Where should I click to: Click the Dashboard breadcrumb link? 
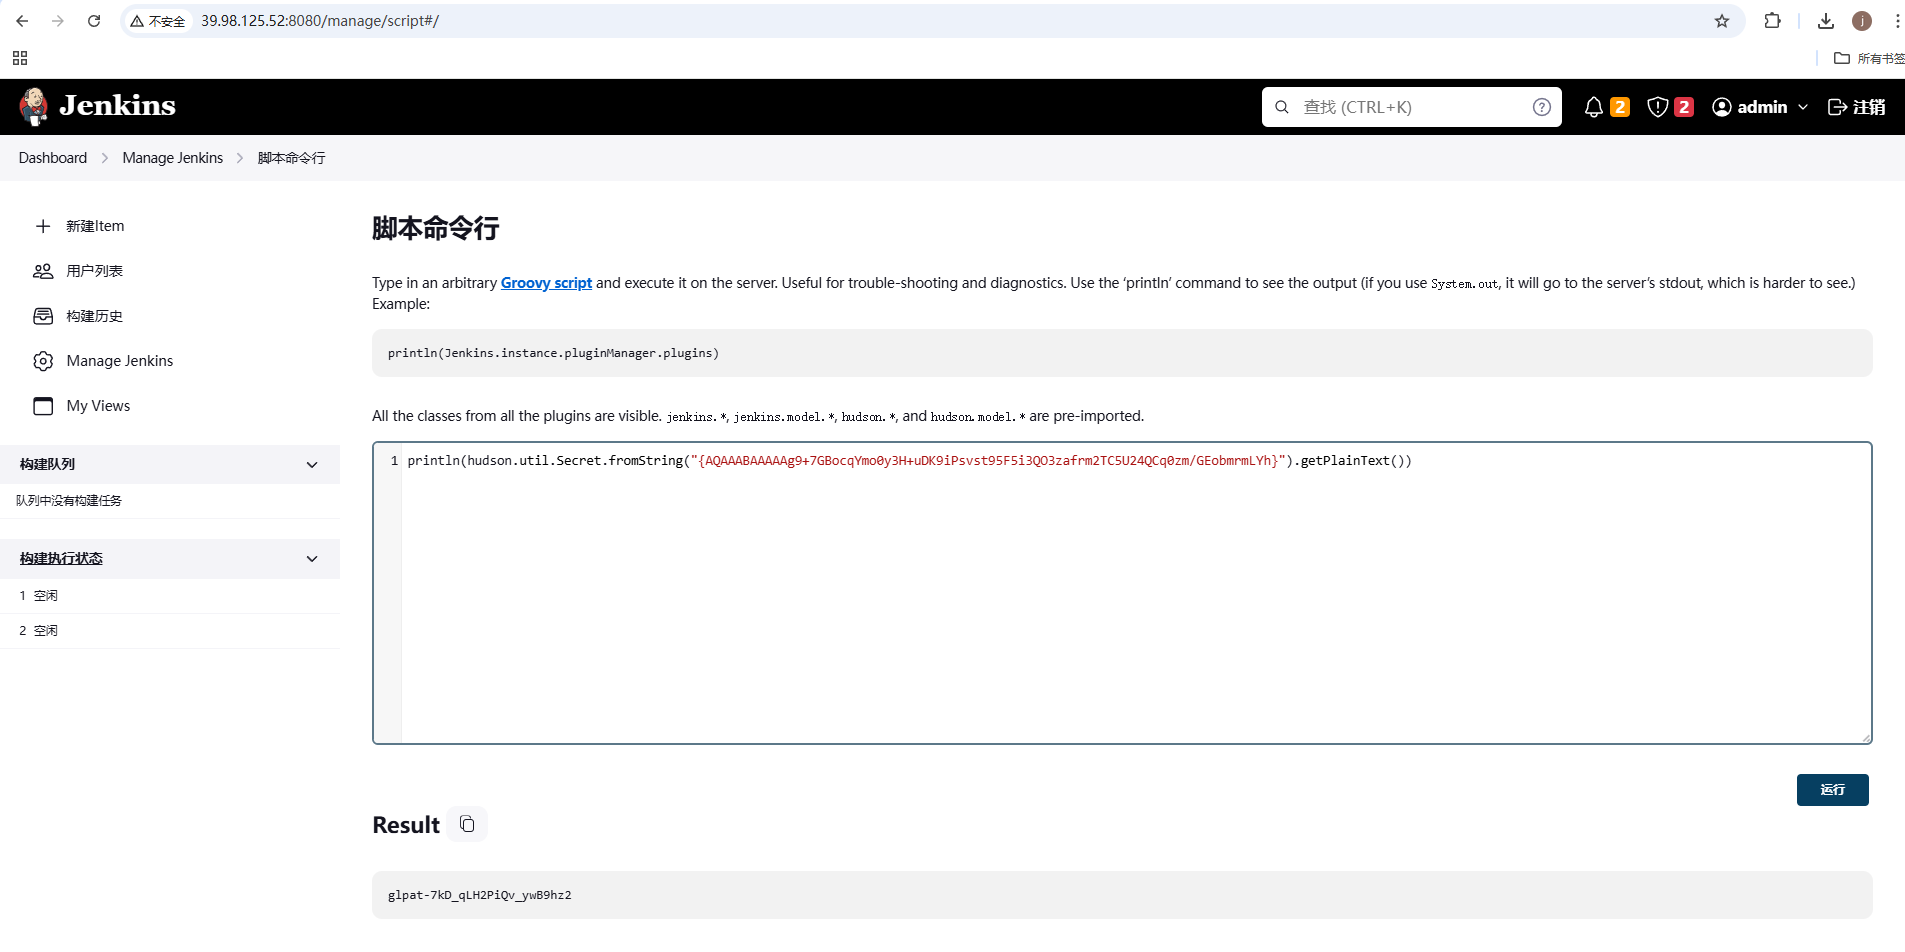coord(53,158)
